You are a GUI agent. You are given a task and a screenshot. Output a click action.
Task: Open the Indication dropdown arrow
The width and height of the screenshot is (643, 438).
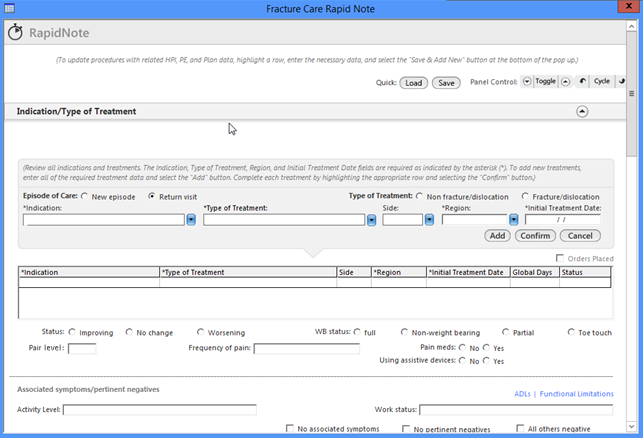pyautogui.click(x=191, y=220)
